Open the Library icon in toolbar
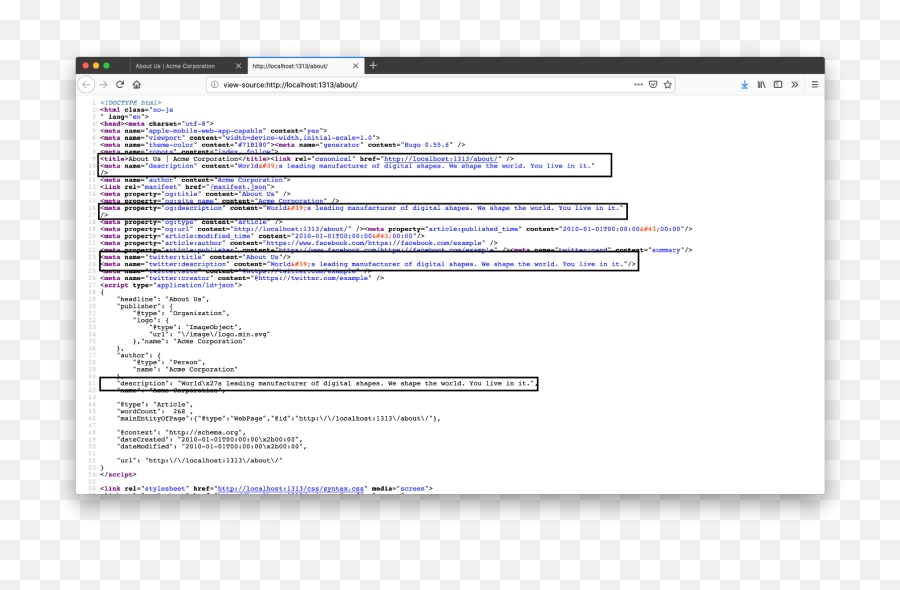This screenshot has width=900, height=590. pos(761,84)
